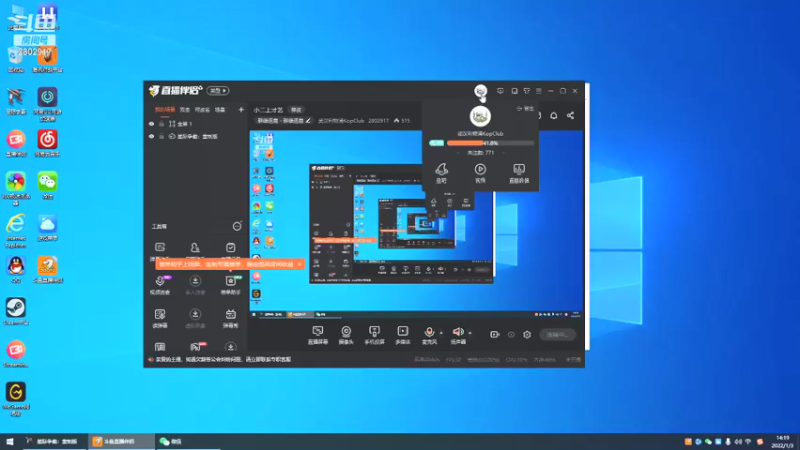Click the large avatar in profile popup
This screenshot has width=800, height=450.
pos(480,116)
